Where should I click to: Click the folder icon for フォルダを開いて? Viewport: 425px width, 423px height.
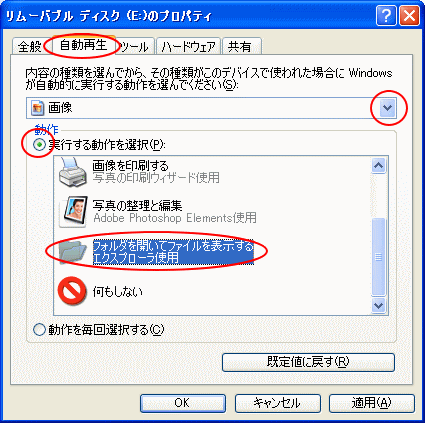[x=73, y=252]
